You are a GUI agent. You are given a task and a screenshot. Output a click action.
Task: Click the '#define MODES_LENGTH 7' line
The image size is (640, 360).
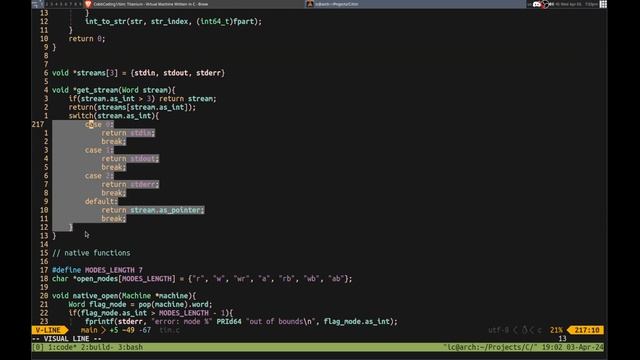pos(97,270)
